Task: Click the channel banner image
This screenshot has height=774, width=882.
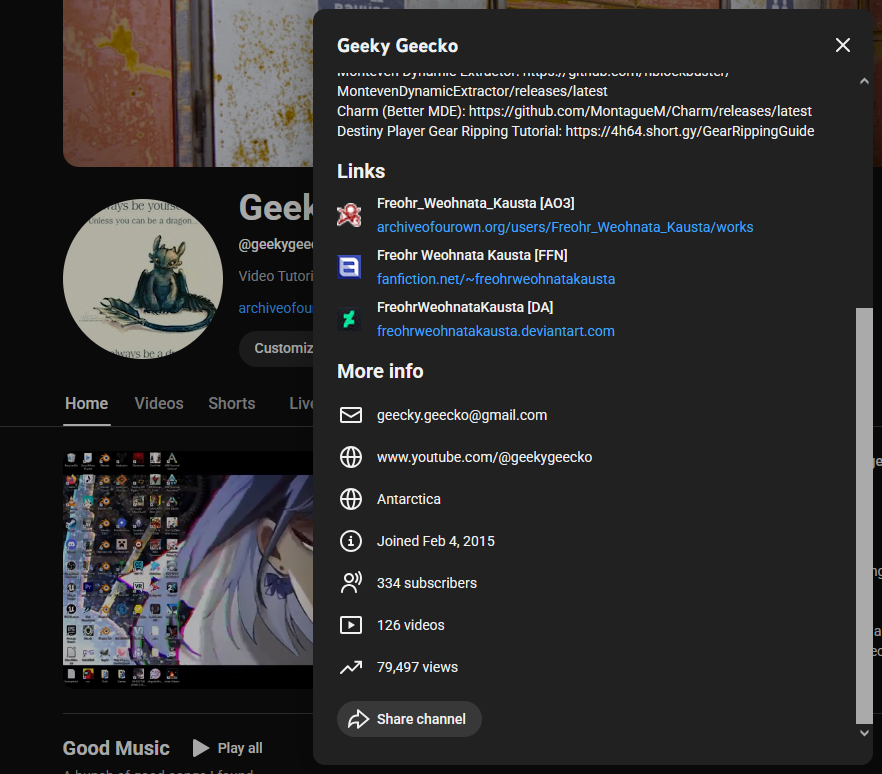Action: point(188,83)
